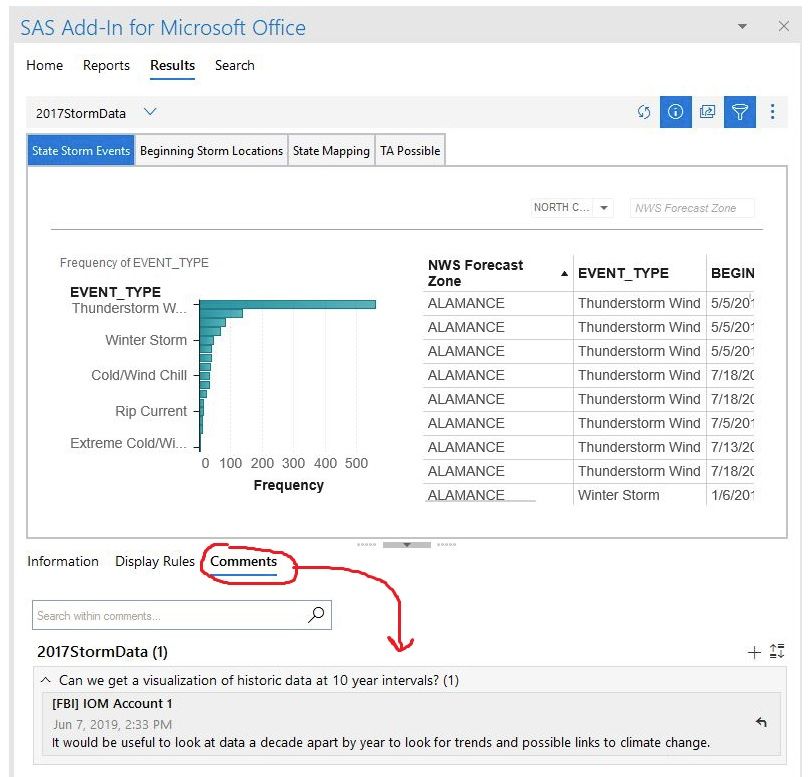Click the insert/export report icon

(707, 112)
